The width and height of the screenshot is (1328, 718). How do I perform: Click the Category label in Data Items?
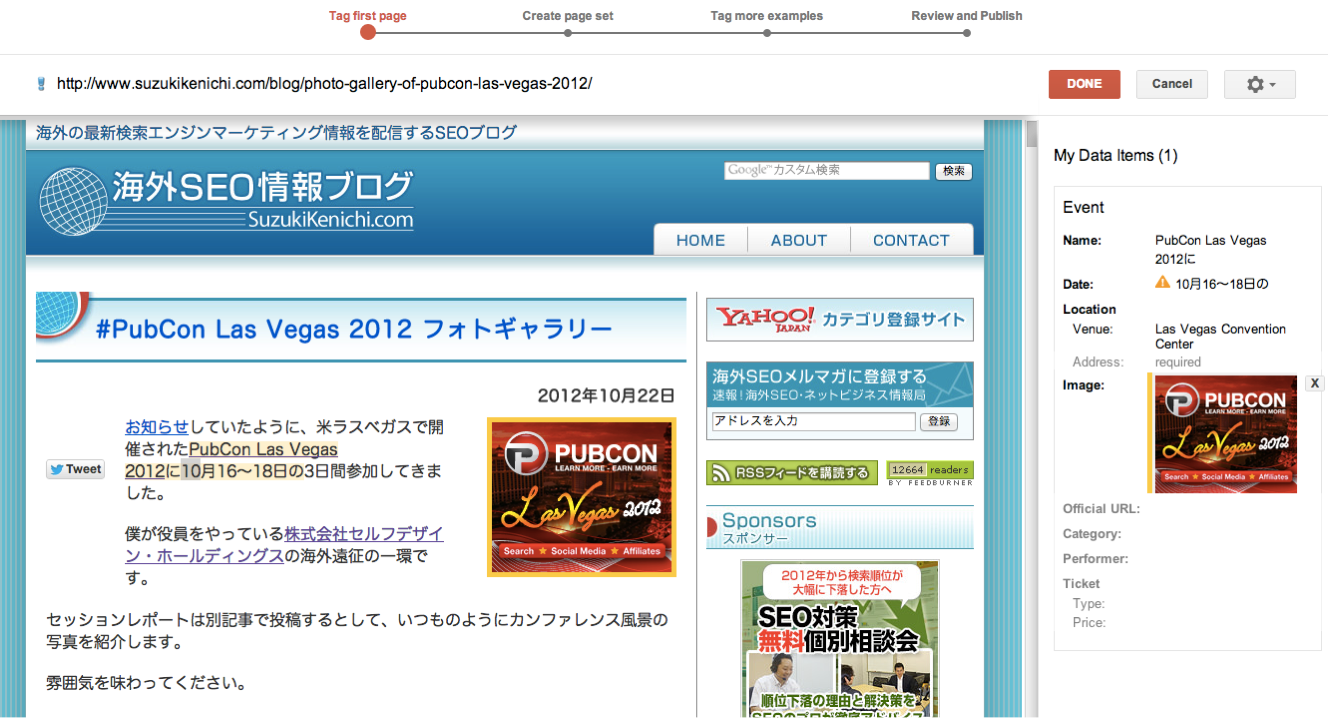coord(1092,534)
